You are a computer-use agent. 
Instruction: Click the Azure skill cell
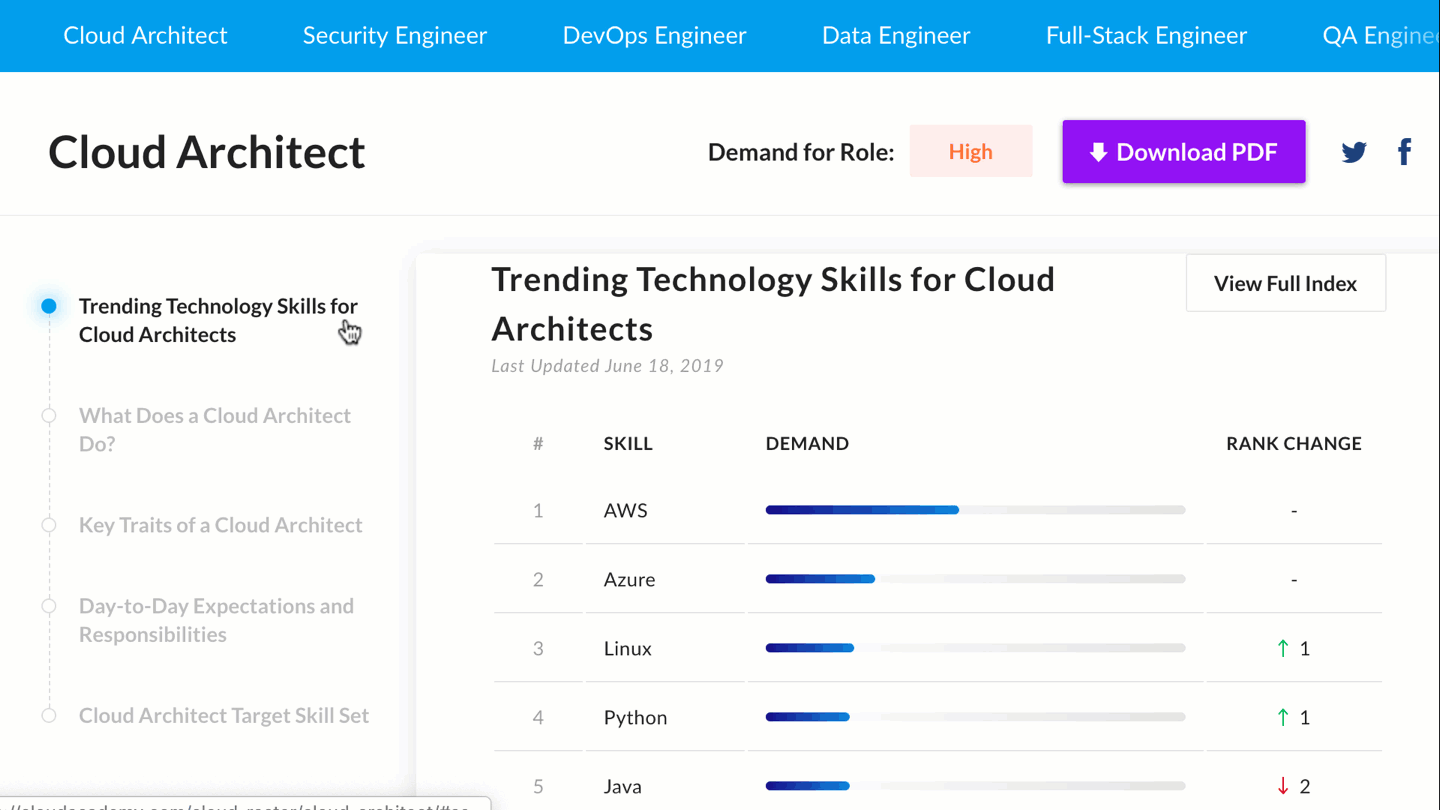629,579
